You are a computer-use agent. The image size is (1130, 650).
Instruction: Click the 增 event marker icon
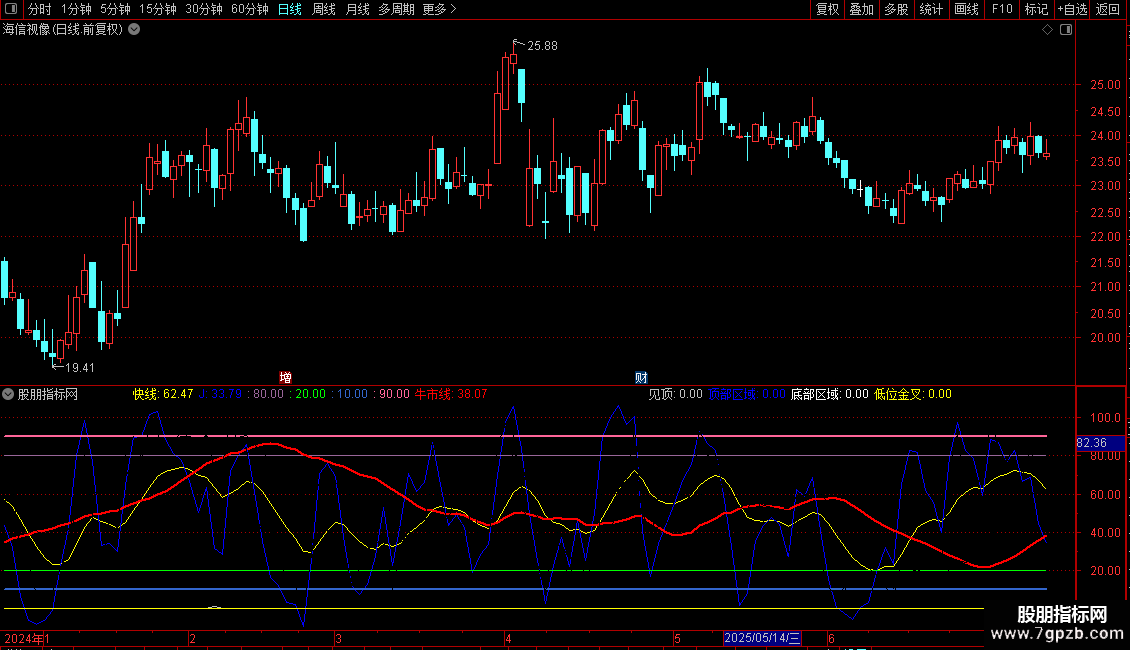coord(285,378)
